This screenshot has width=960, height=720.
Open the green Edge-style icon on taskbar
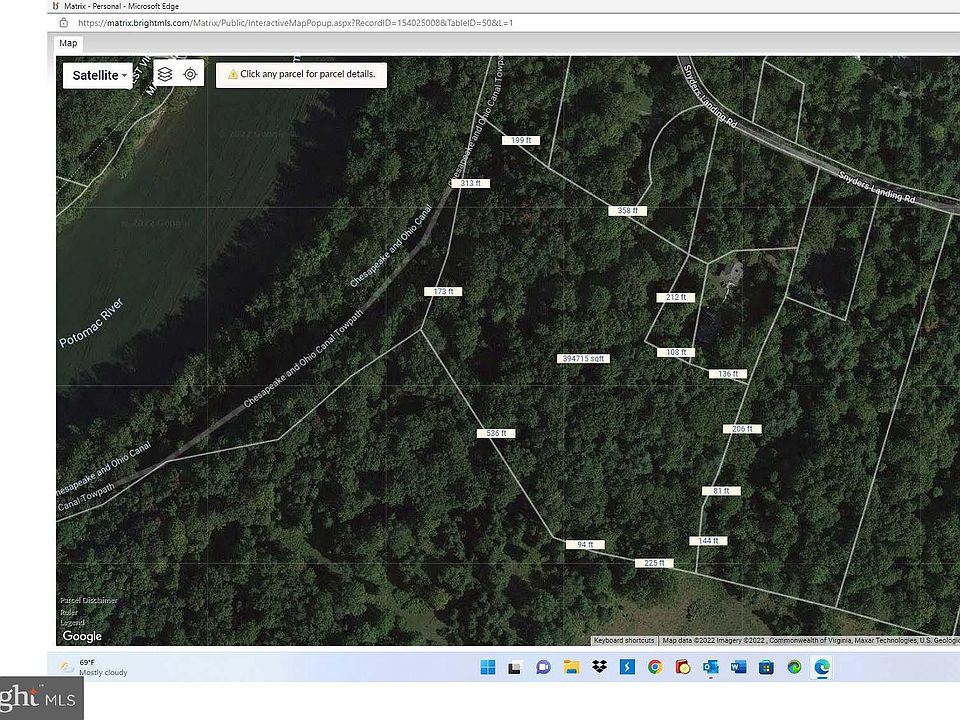pyautogui.click(x=794, y=667)
